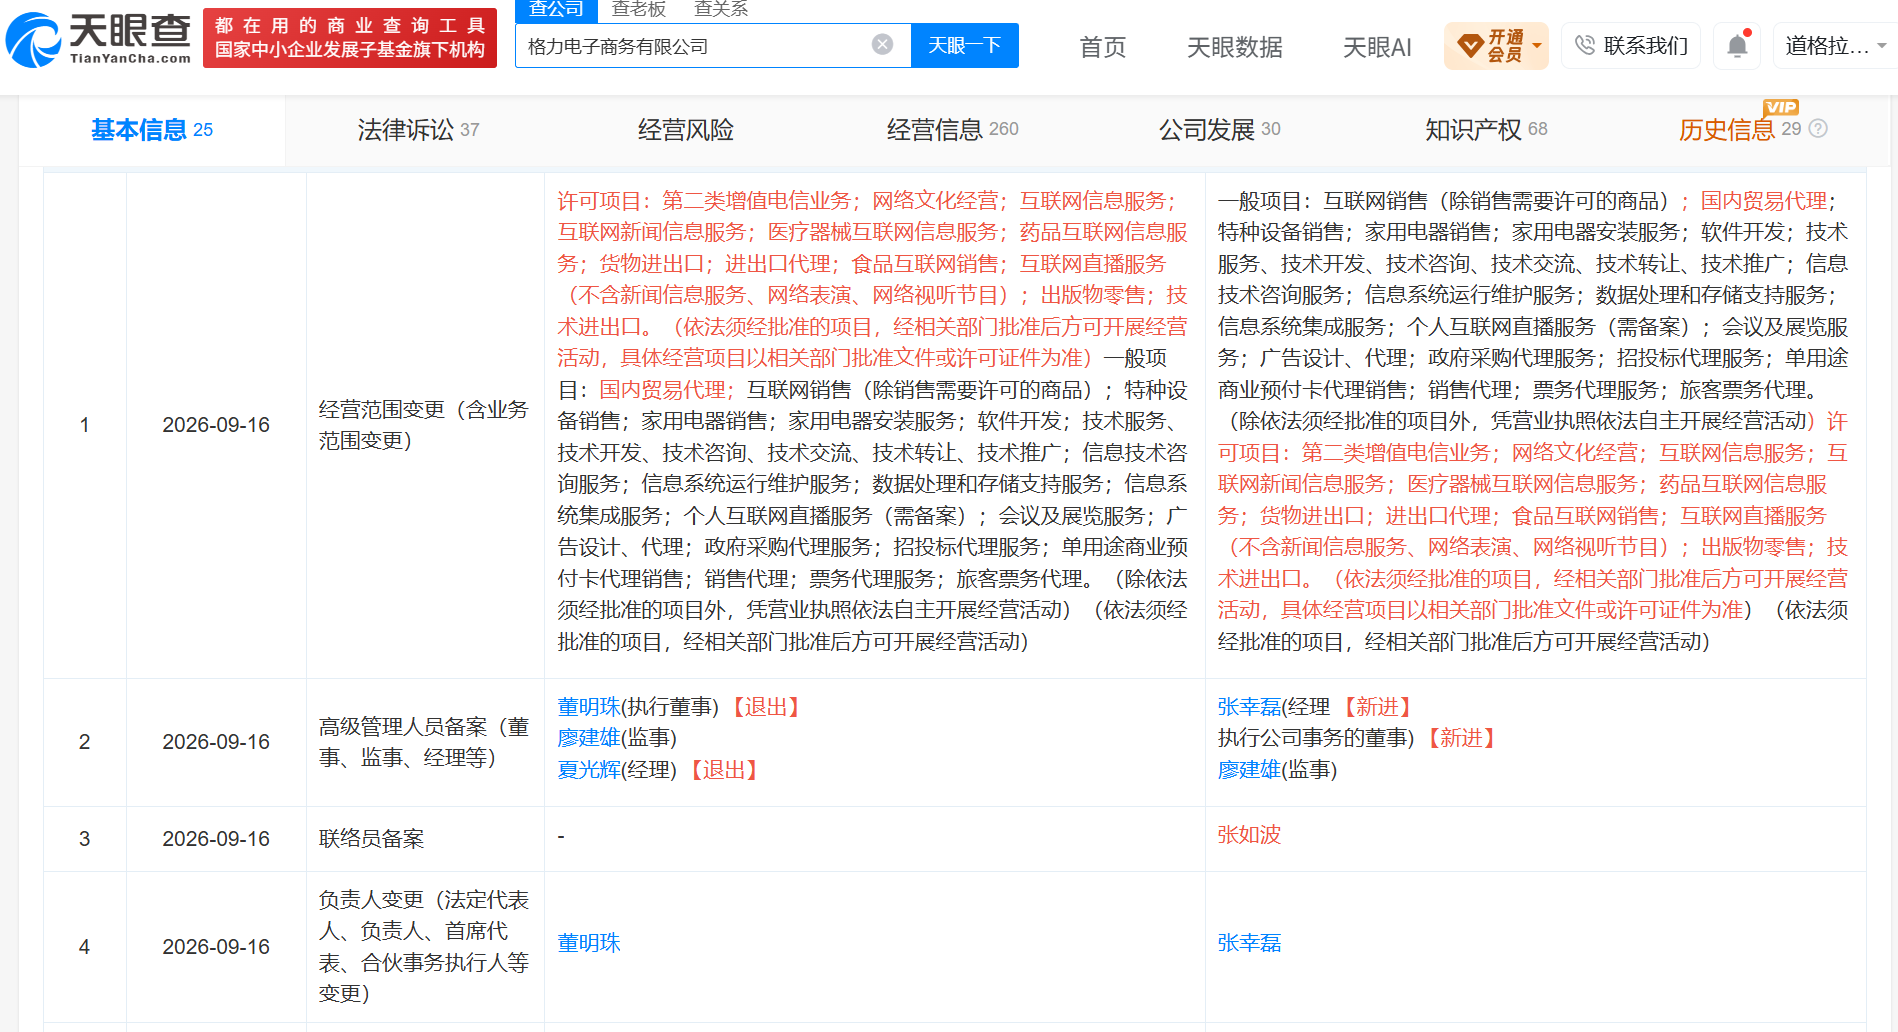The image size is (1898, 1032).
Task: Go to 首页 in the top navigation
Action: [1103, 47]
